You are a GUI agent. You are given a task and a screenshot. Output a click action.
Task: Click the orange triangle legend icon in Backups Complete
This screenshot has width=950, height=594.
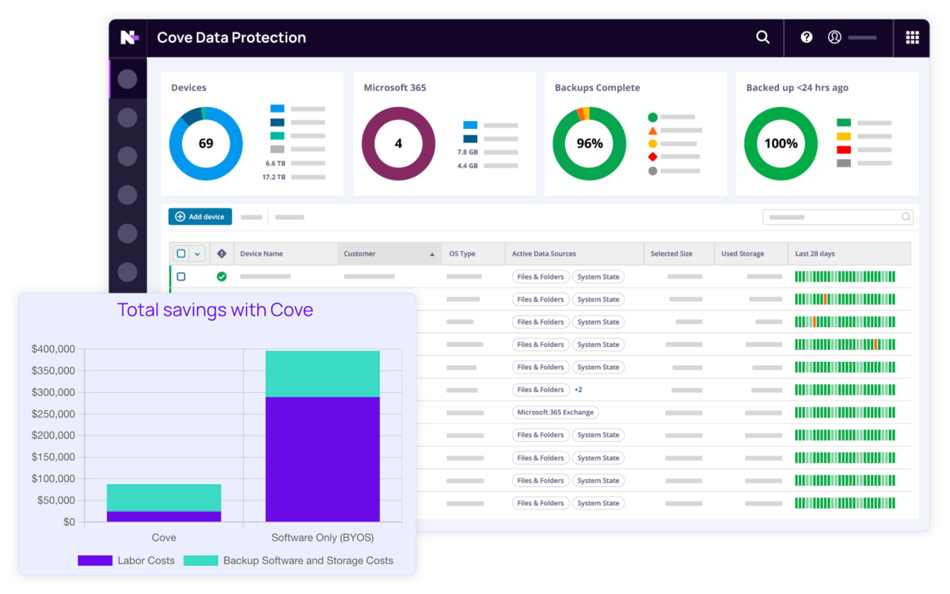pos(653,130)
